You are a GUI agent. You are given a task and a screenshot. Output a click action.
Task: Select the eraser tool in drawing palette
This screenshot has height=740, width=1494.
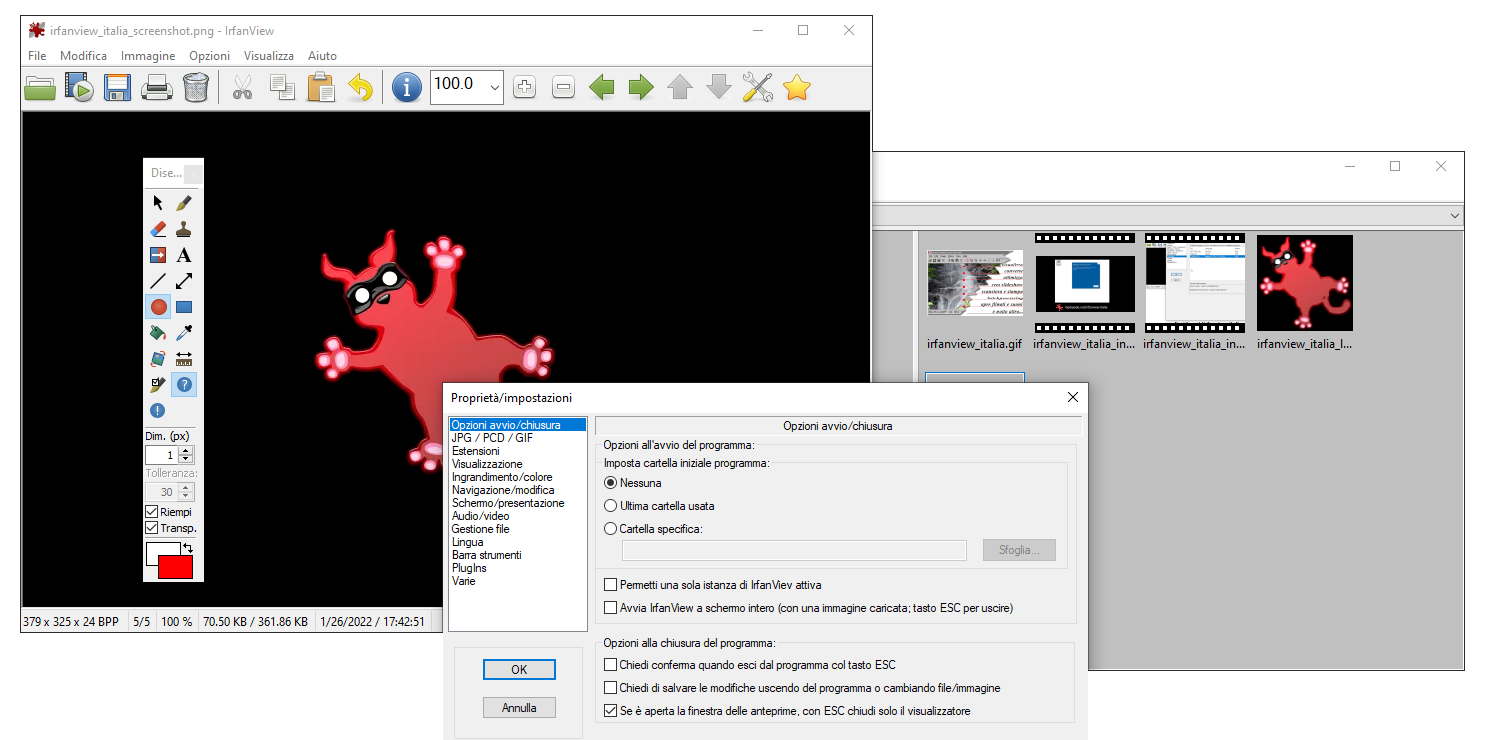pos(157,229)
